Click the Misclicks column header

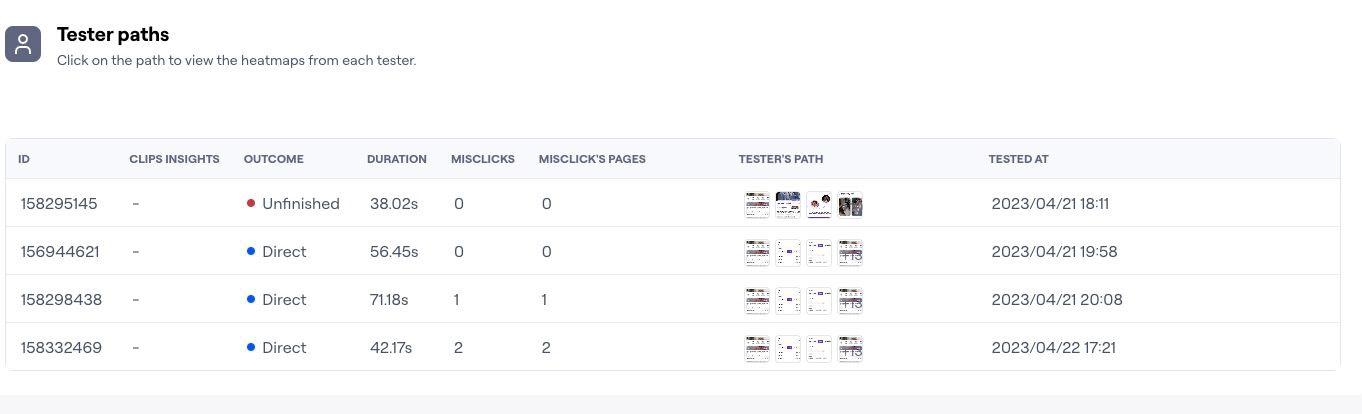[482, 159]
